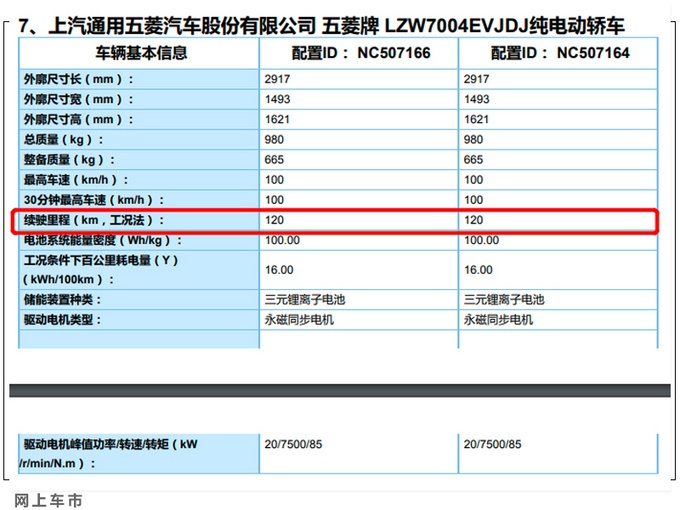Select the 续驶里程 (km, 工况法) label

(x=94, y=220)
